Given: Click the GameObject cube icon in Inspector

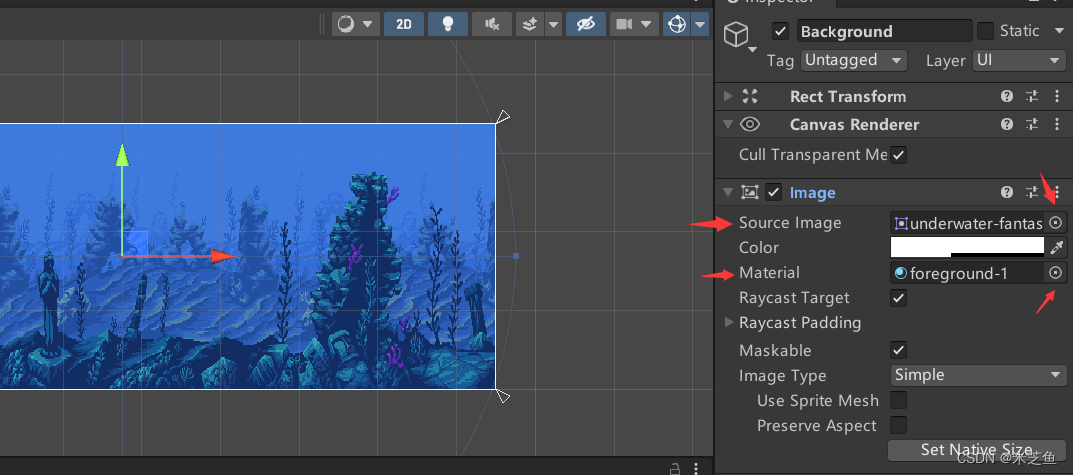Looking at the screenshot, I should point(736,34).
